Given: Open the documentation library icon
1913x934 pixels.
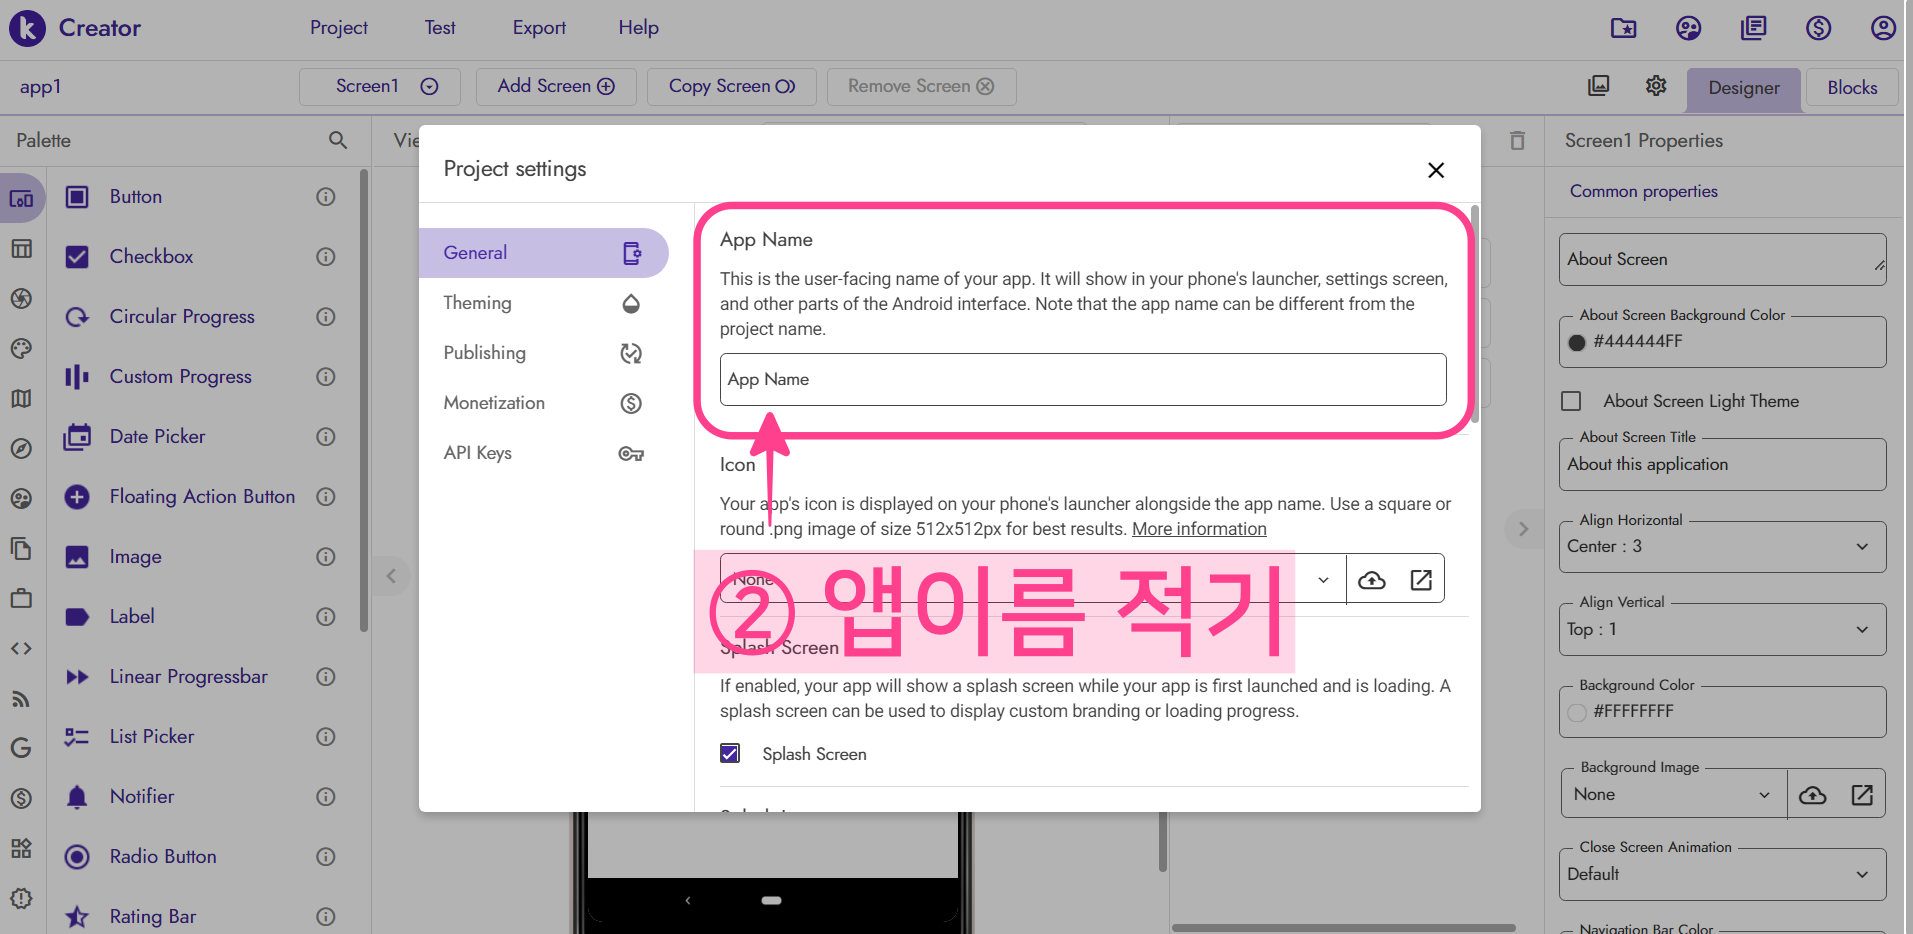Looking at the screenshot, I should click(1754, 28).
